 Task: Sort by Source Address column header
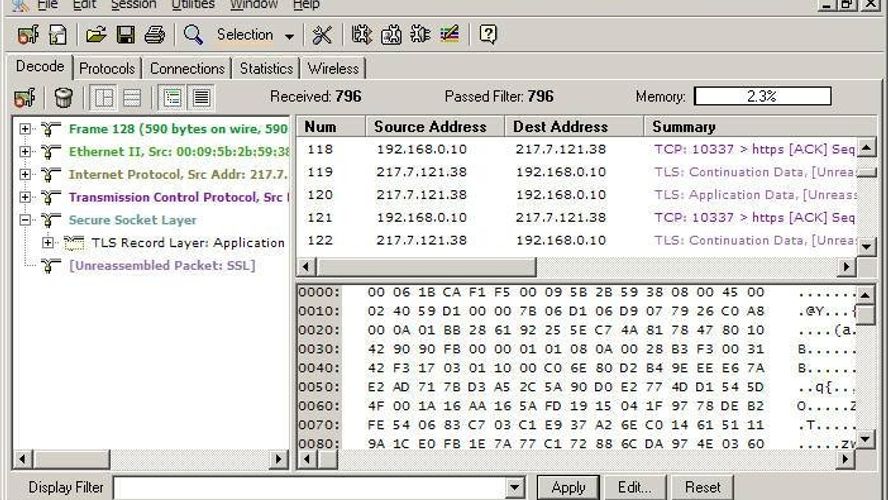(435, 126)
